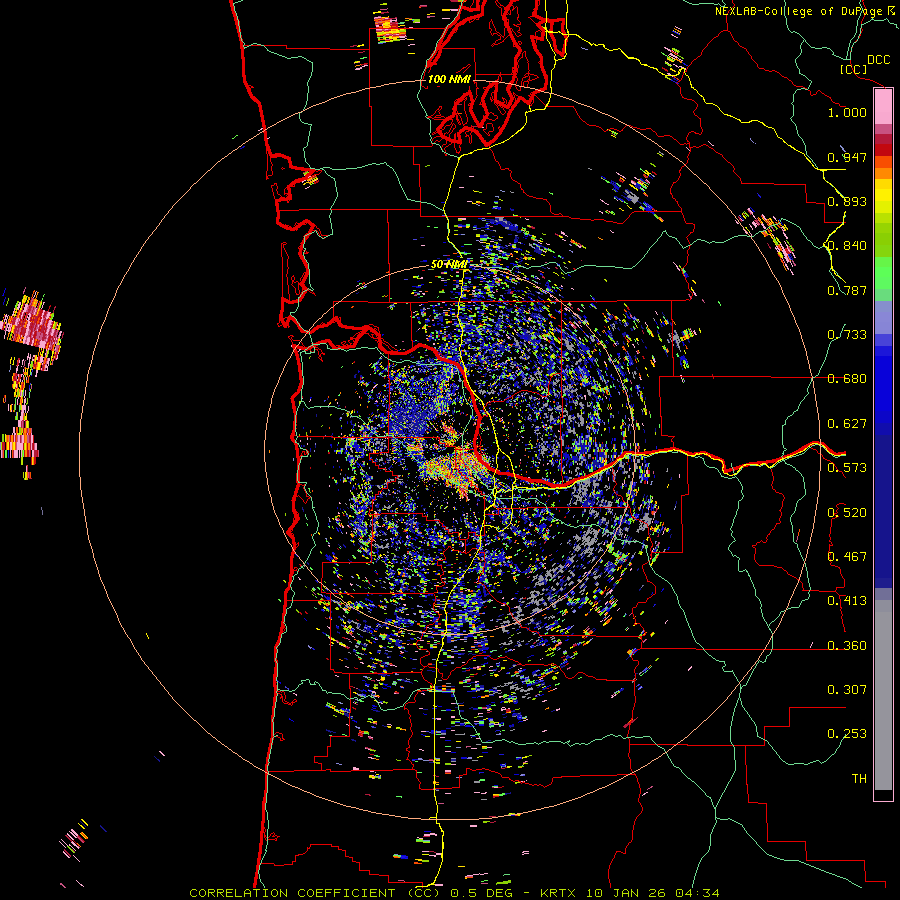Click the 0.253 legend value
Screen dimensions: 900x900
tap(847, 734)
